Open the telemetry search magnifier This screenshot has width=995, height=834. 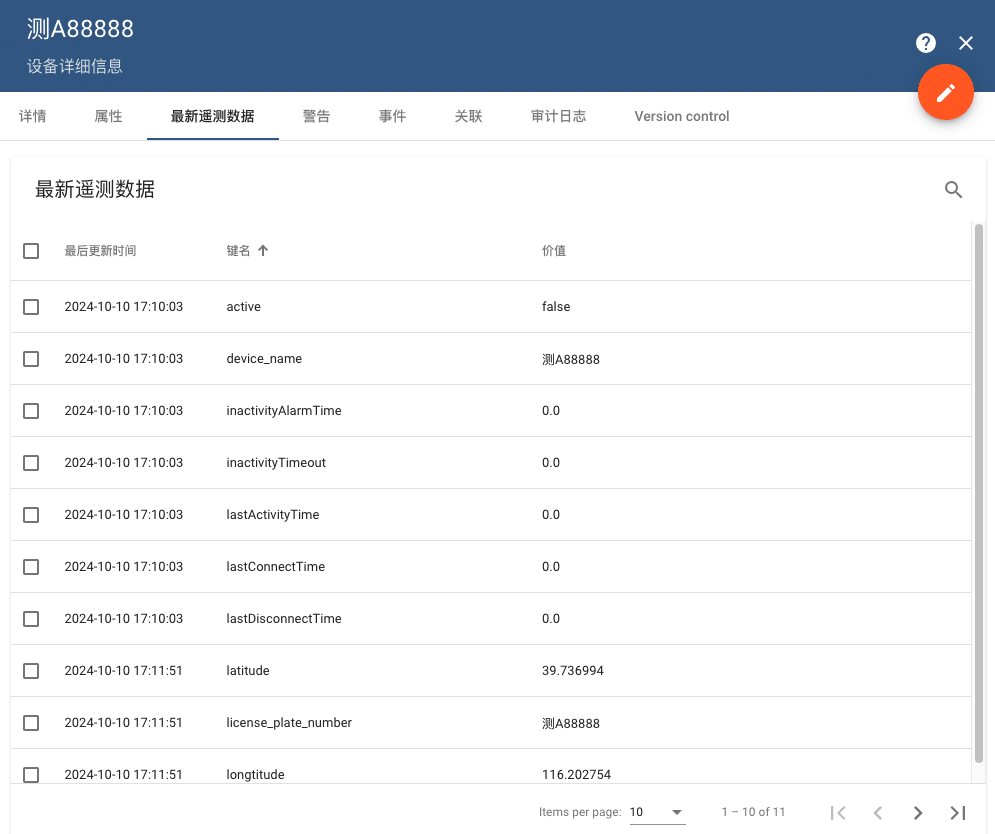[x=953, y=189]
